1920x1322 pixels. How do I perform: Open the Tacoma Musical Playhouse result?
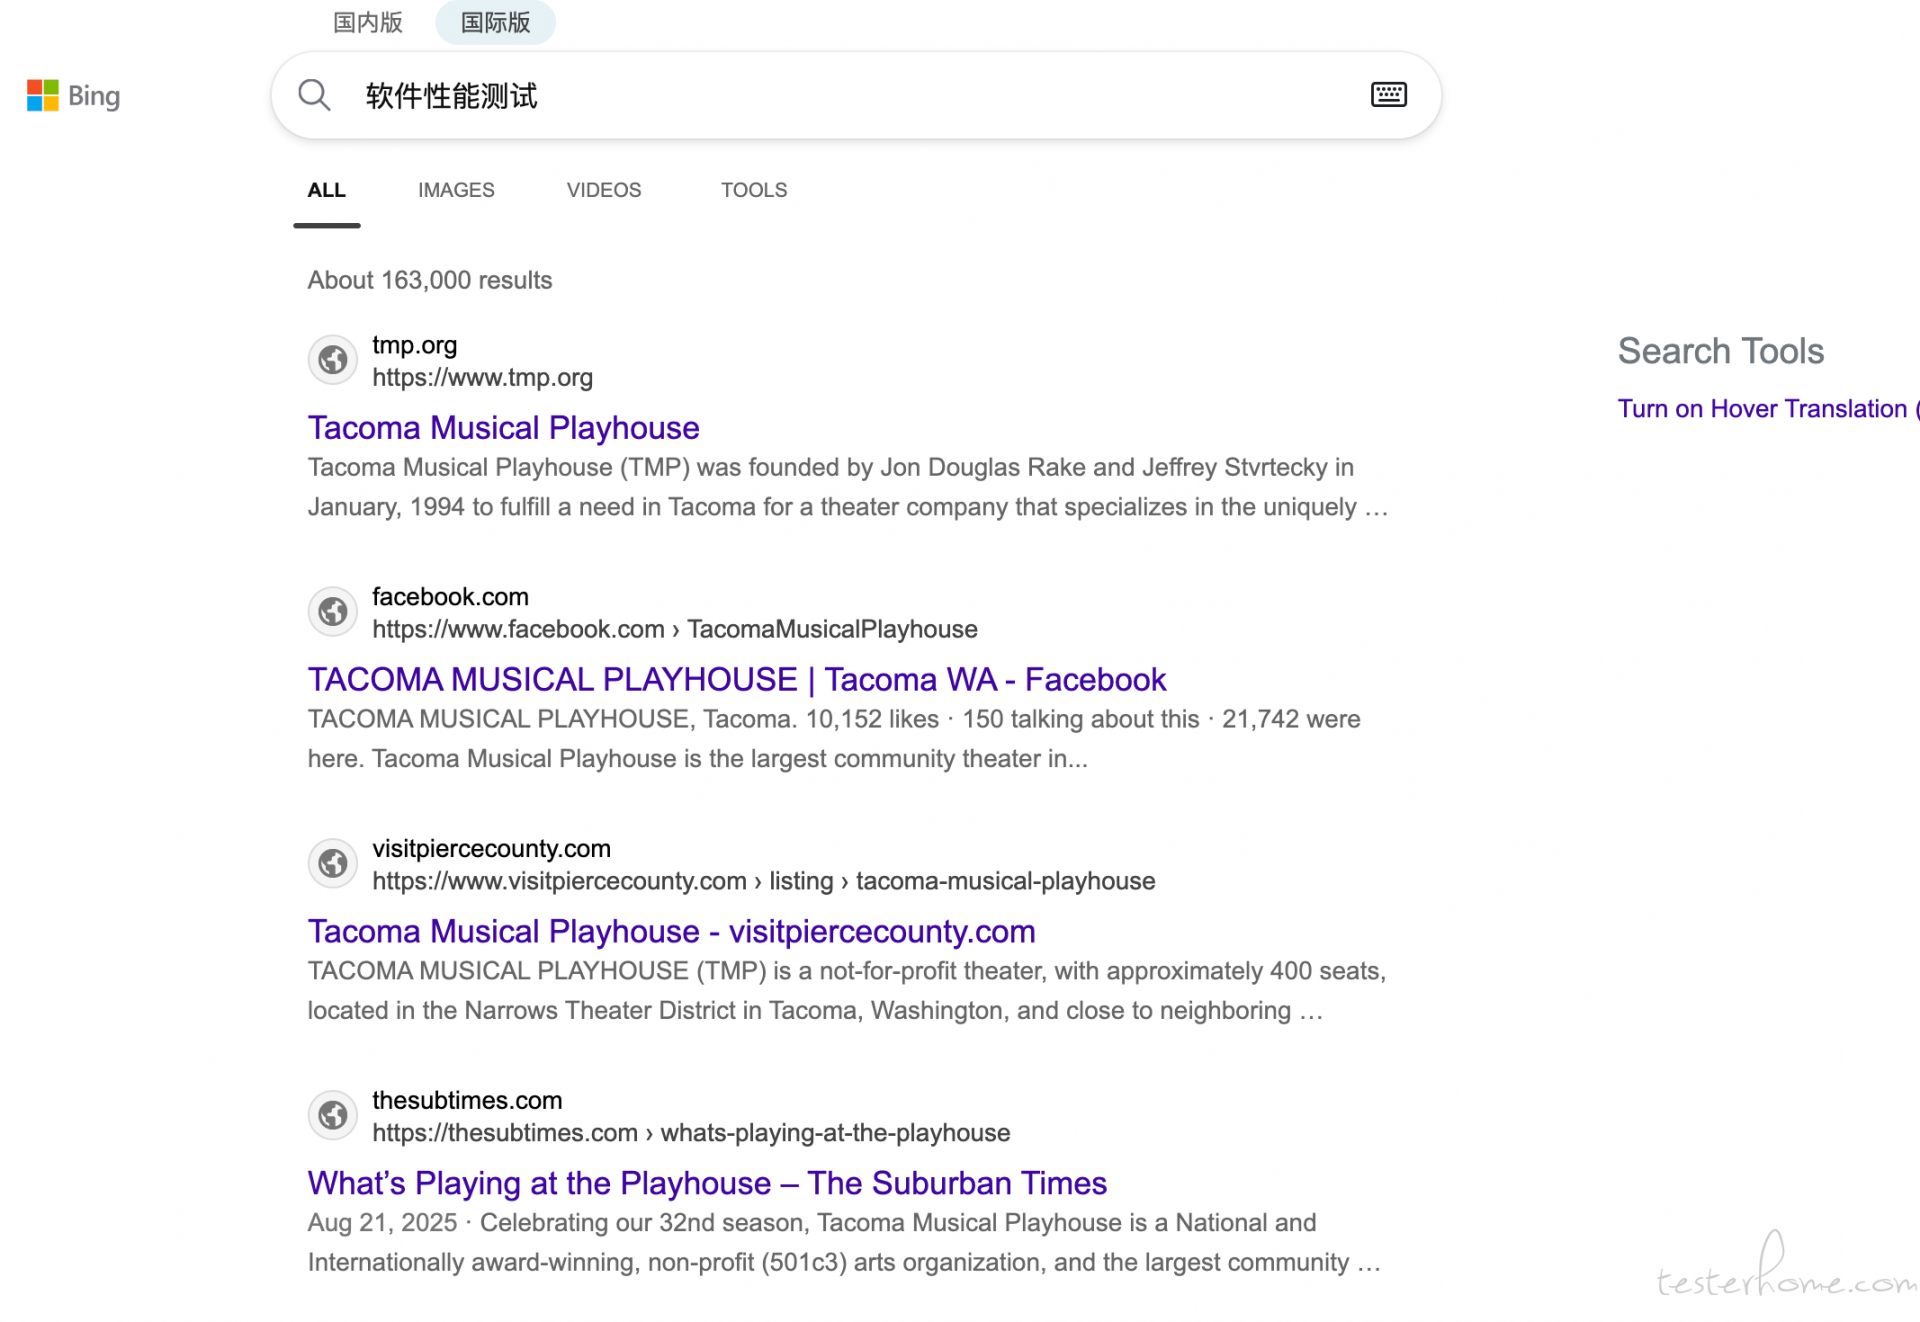tap(503, 428)
